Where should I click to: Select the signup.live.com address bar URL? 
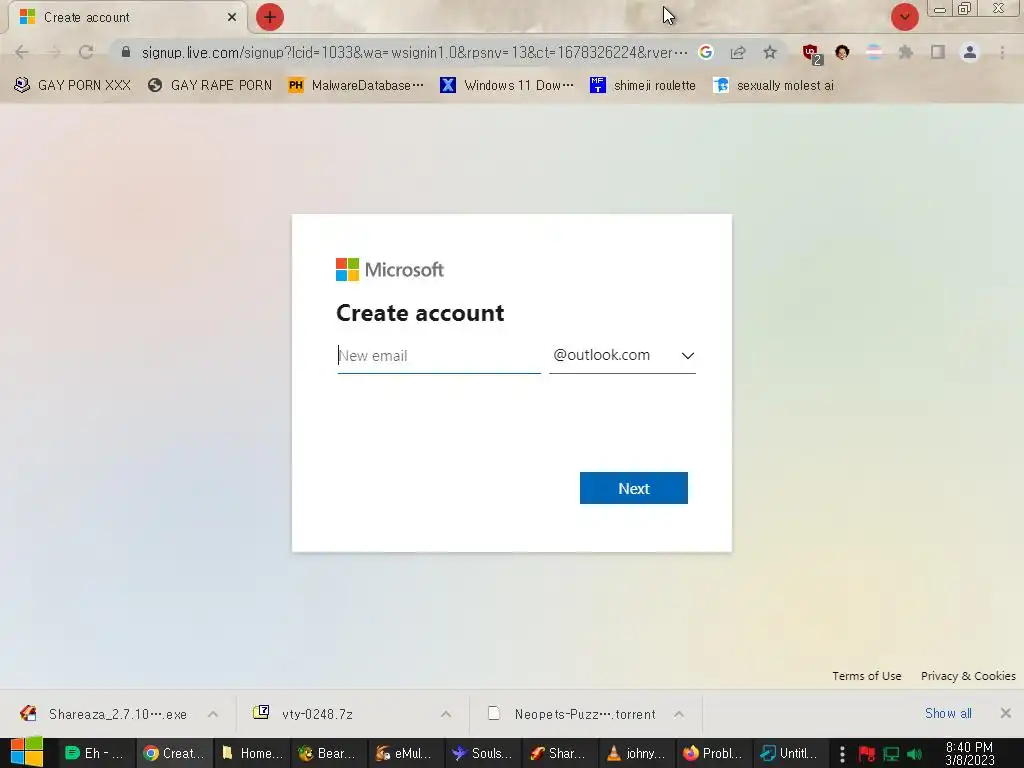415,52
